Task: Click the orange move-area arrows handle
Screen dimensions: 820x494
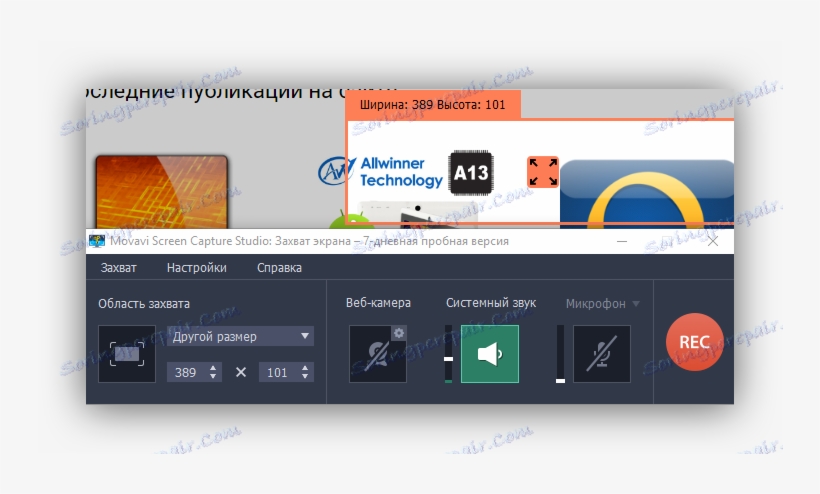Action: [x=543, y=172]
